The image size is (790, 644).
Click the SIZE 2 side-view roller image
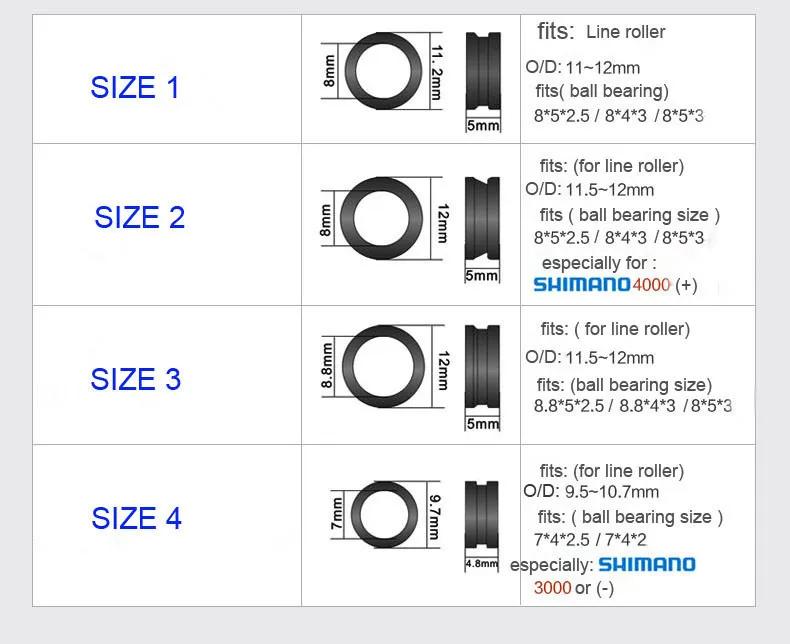point(482,220)
